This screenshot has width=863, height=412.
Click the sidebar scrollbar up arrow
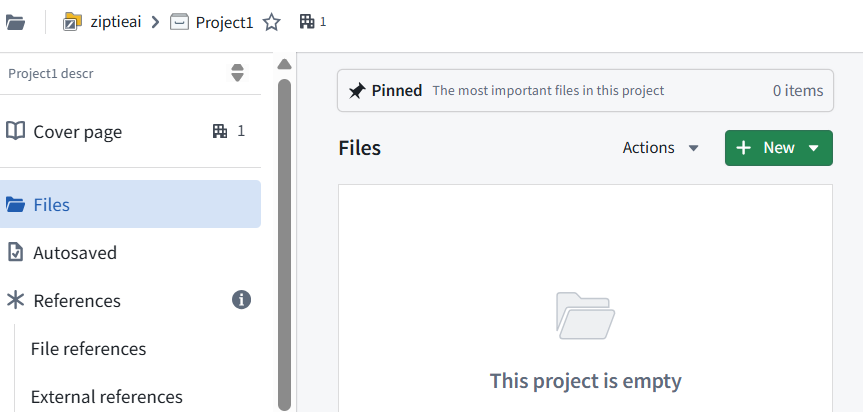[284, 65]
